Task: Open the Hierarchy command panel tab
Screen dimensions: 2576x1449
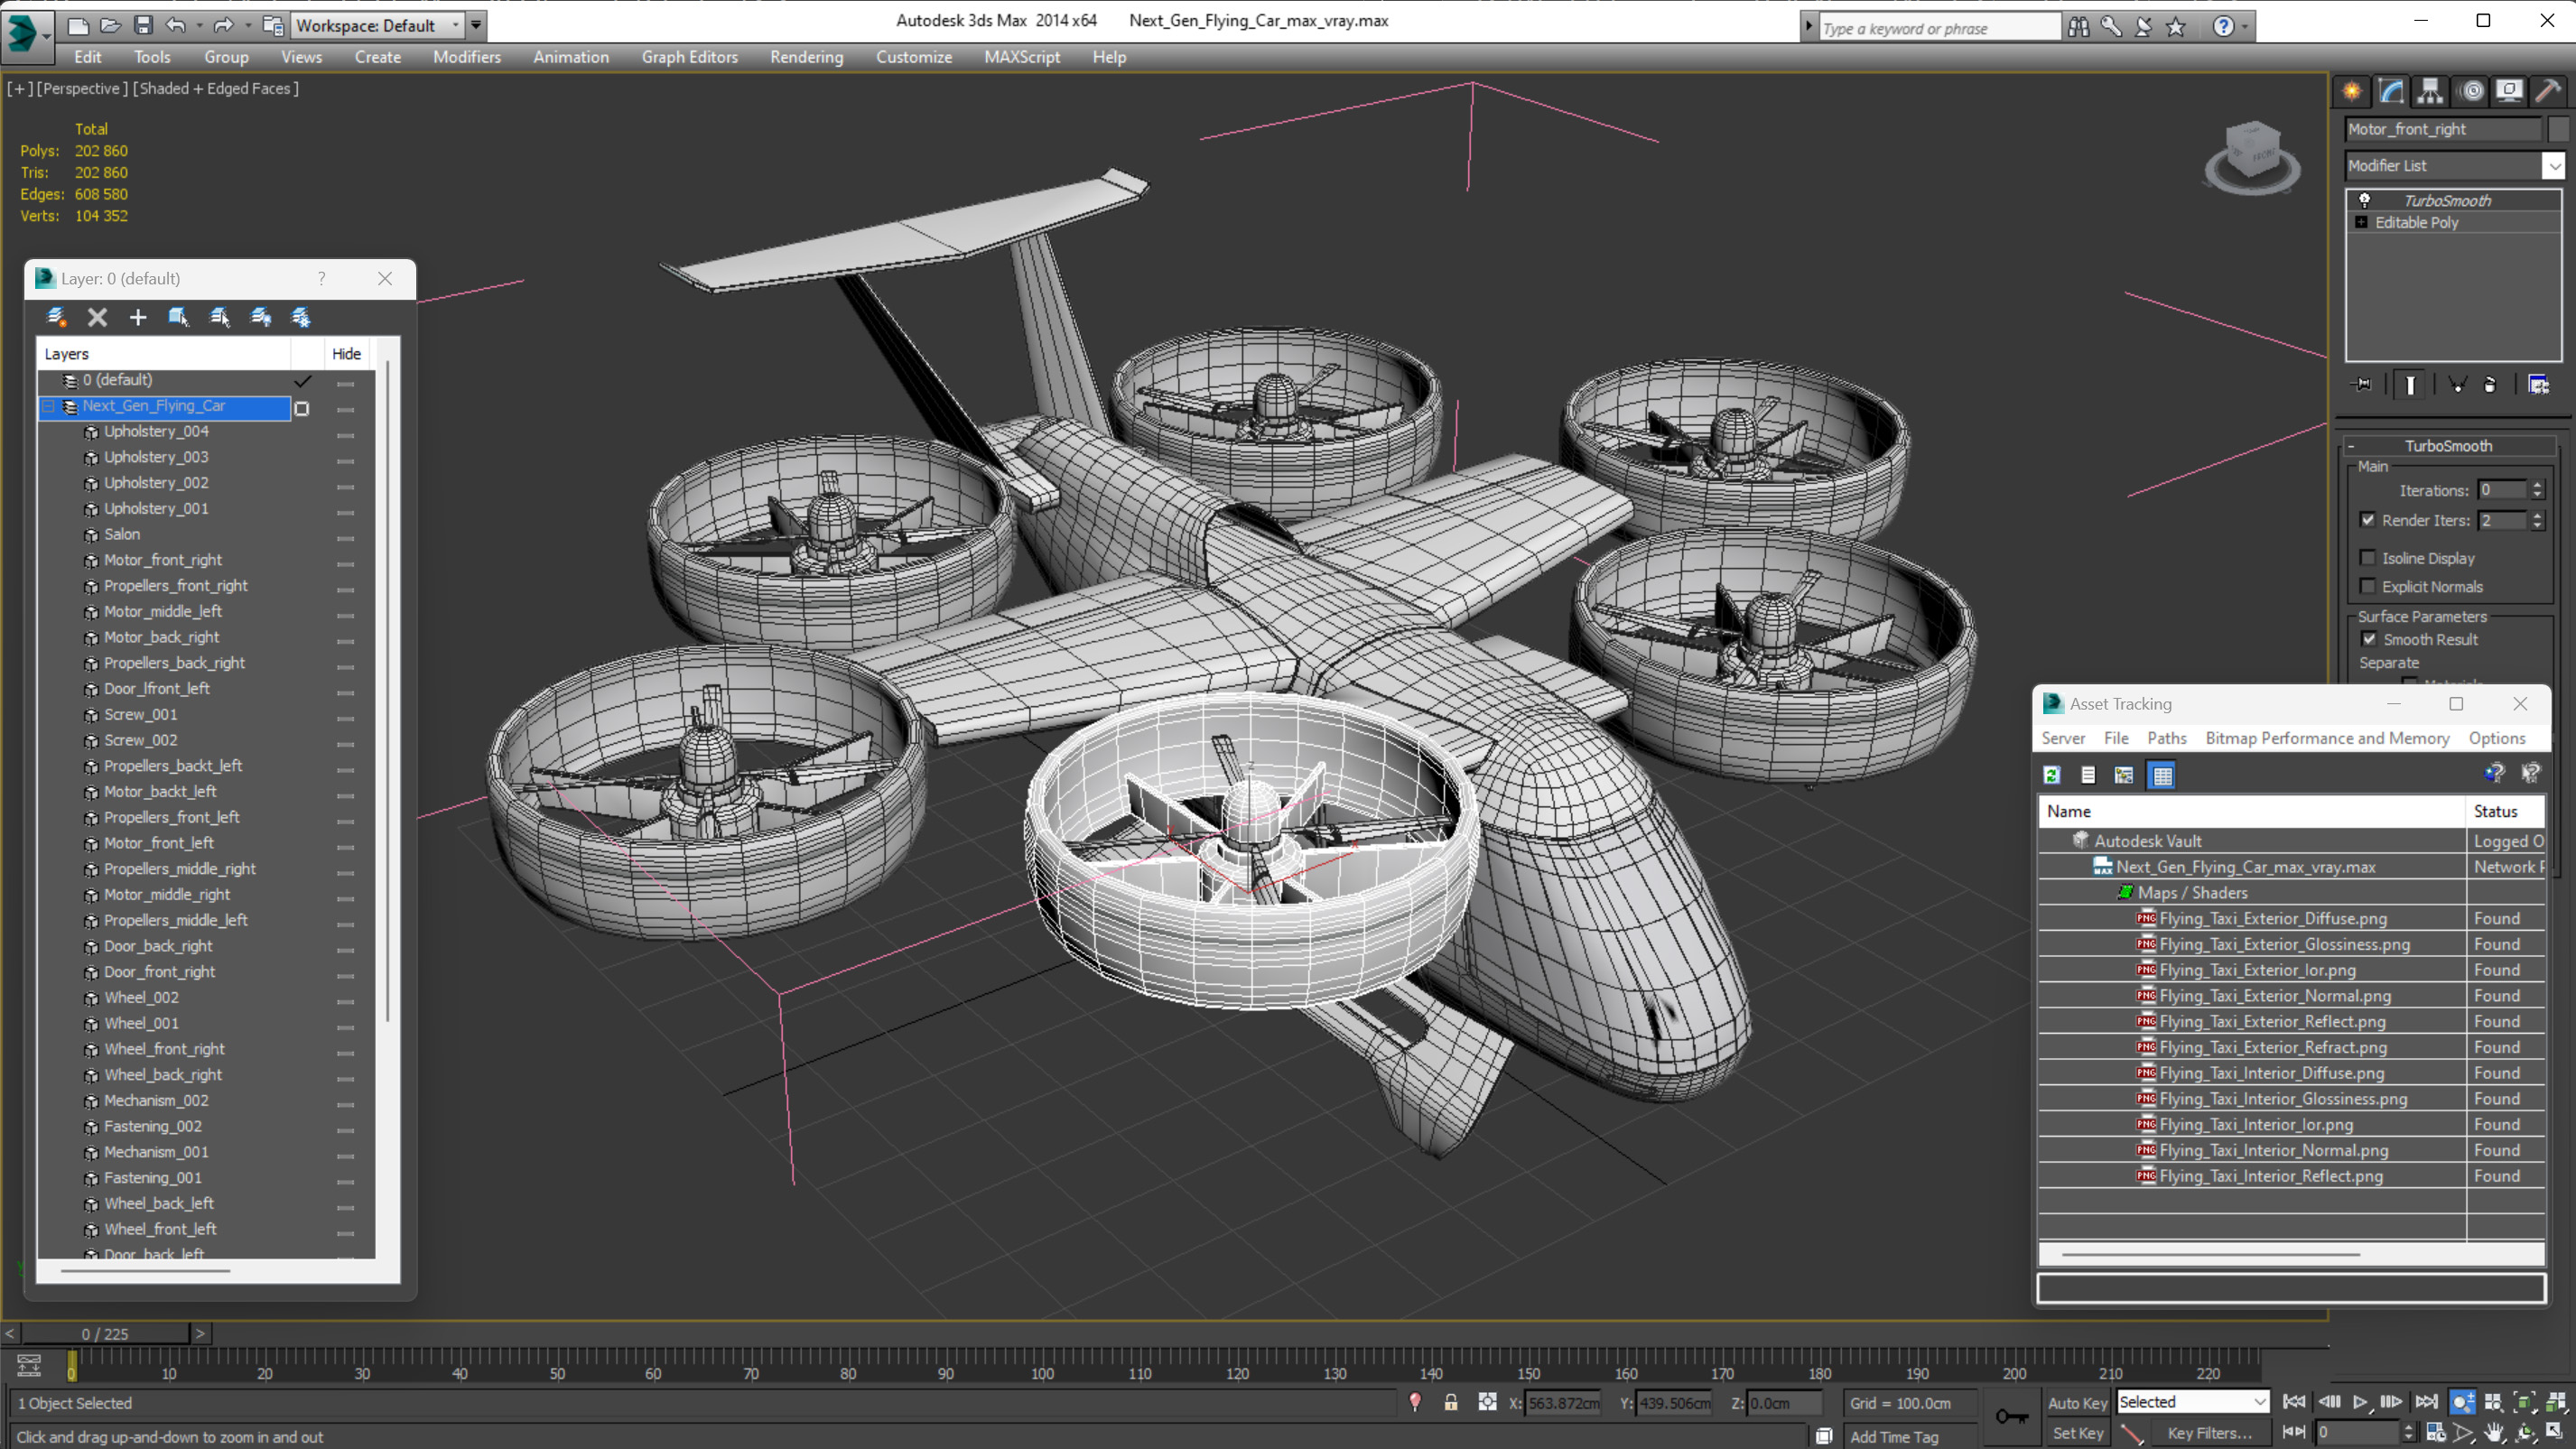Action: 2430,91
